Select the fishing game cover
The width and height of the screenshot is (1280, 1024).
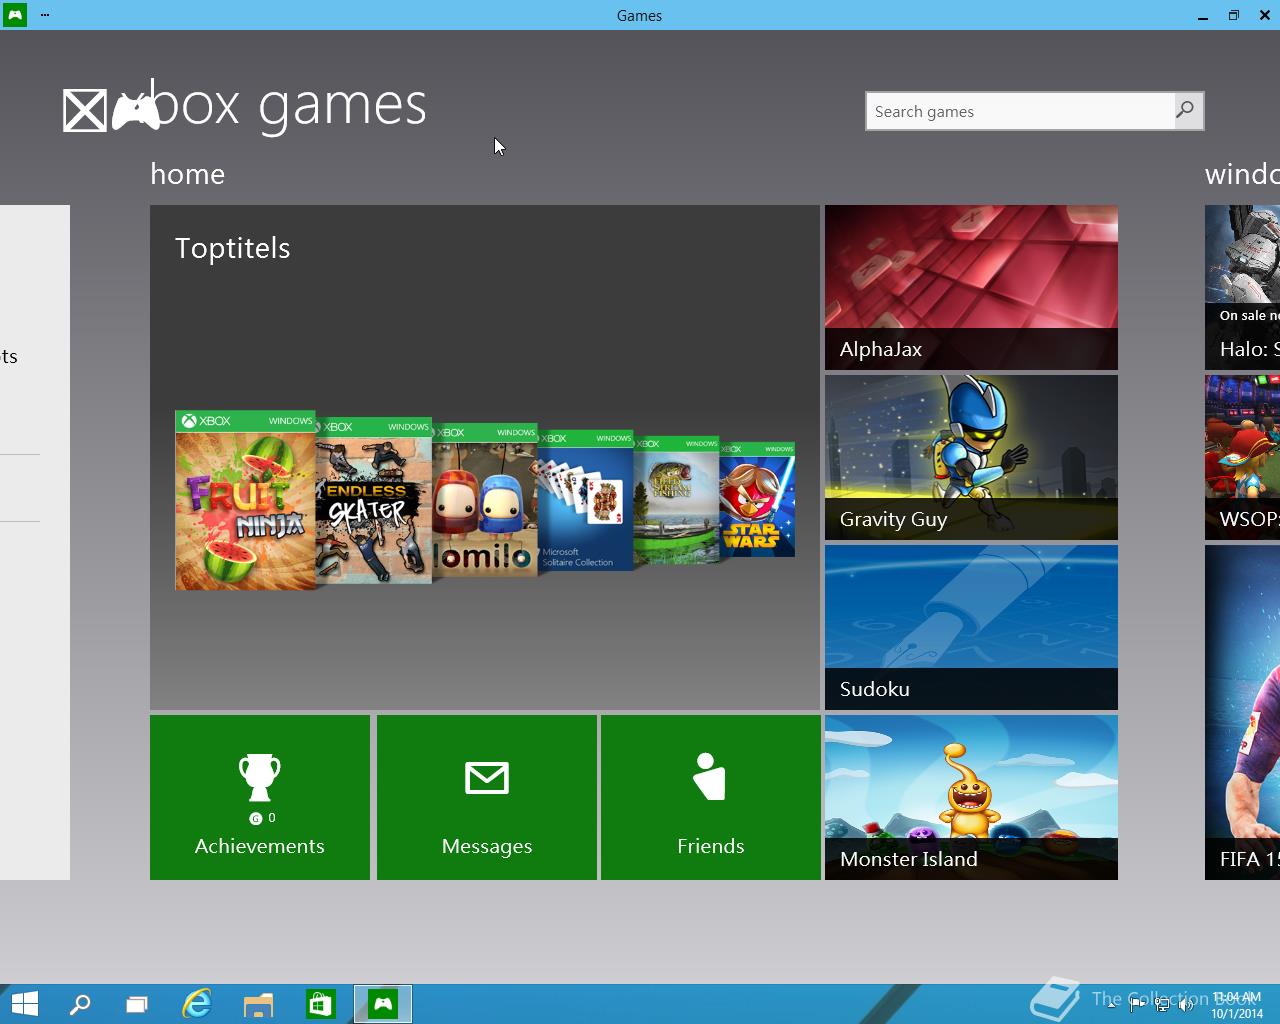[x=676, y=500]
